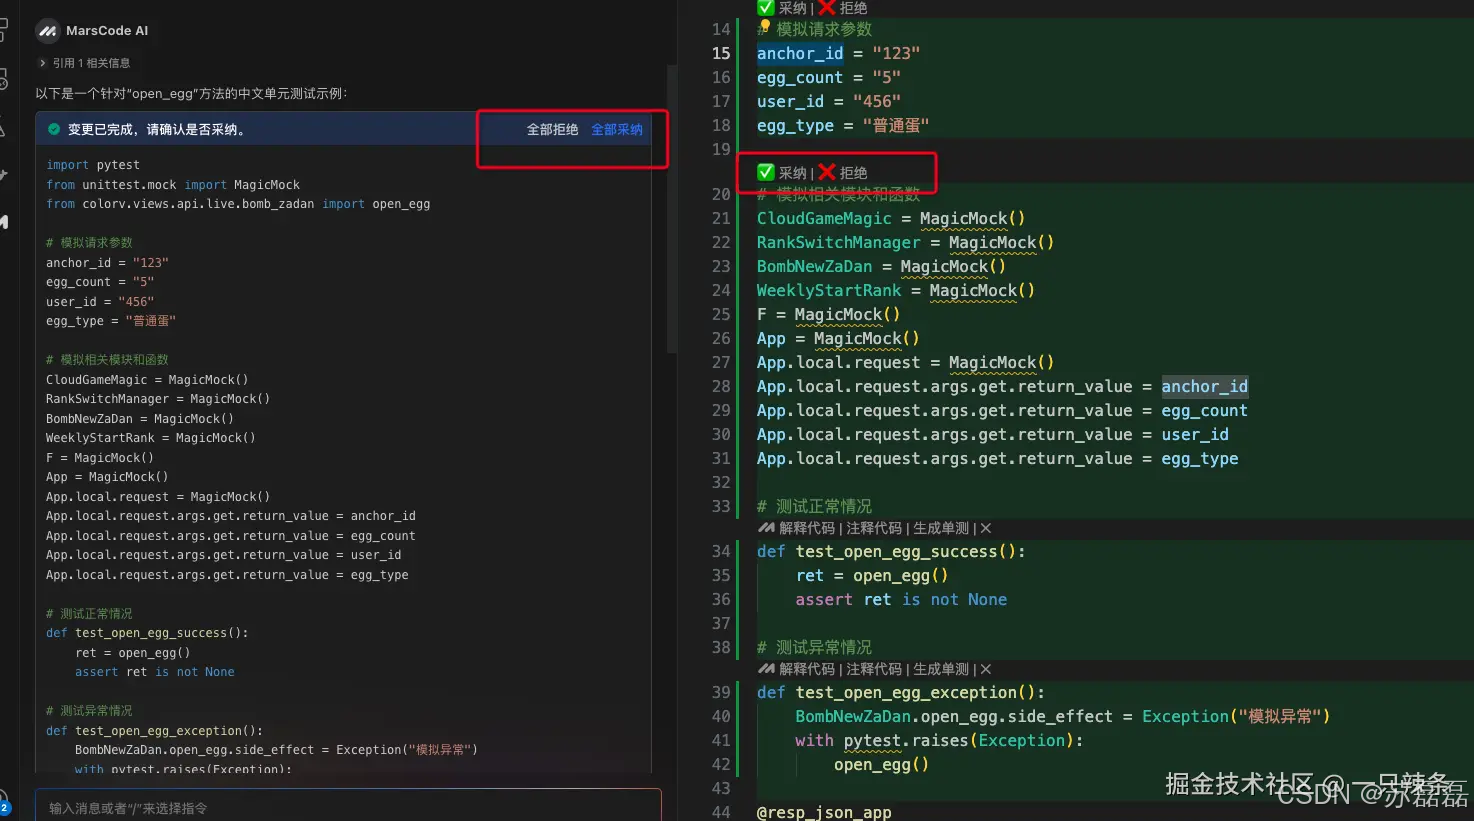
Task: Click the green success check on 变更已完成 banner
Action: click(53, 128)
